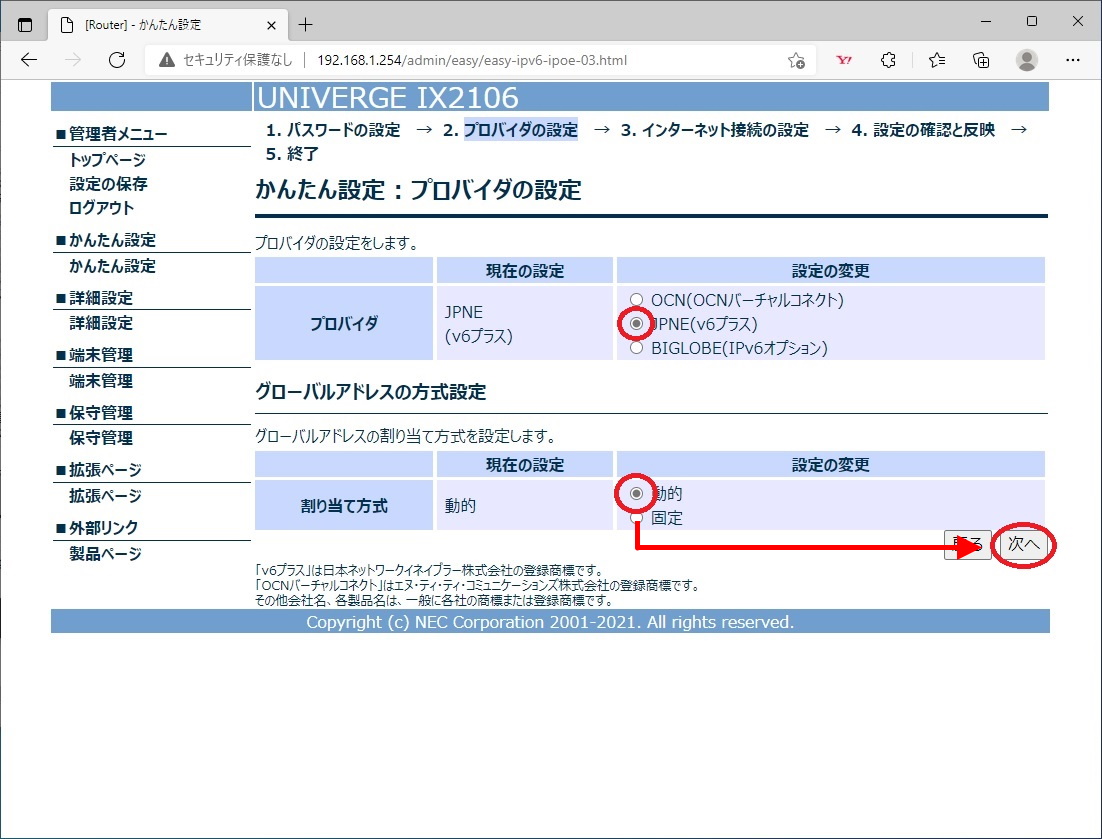Viewport: 1102px width, 839px height.
Task: Open 端末管理 sidebar link
Action: pos(101,381)
